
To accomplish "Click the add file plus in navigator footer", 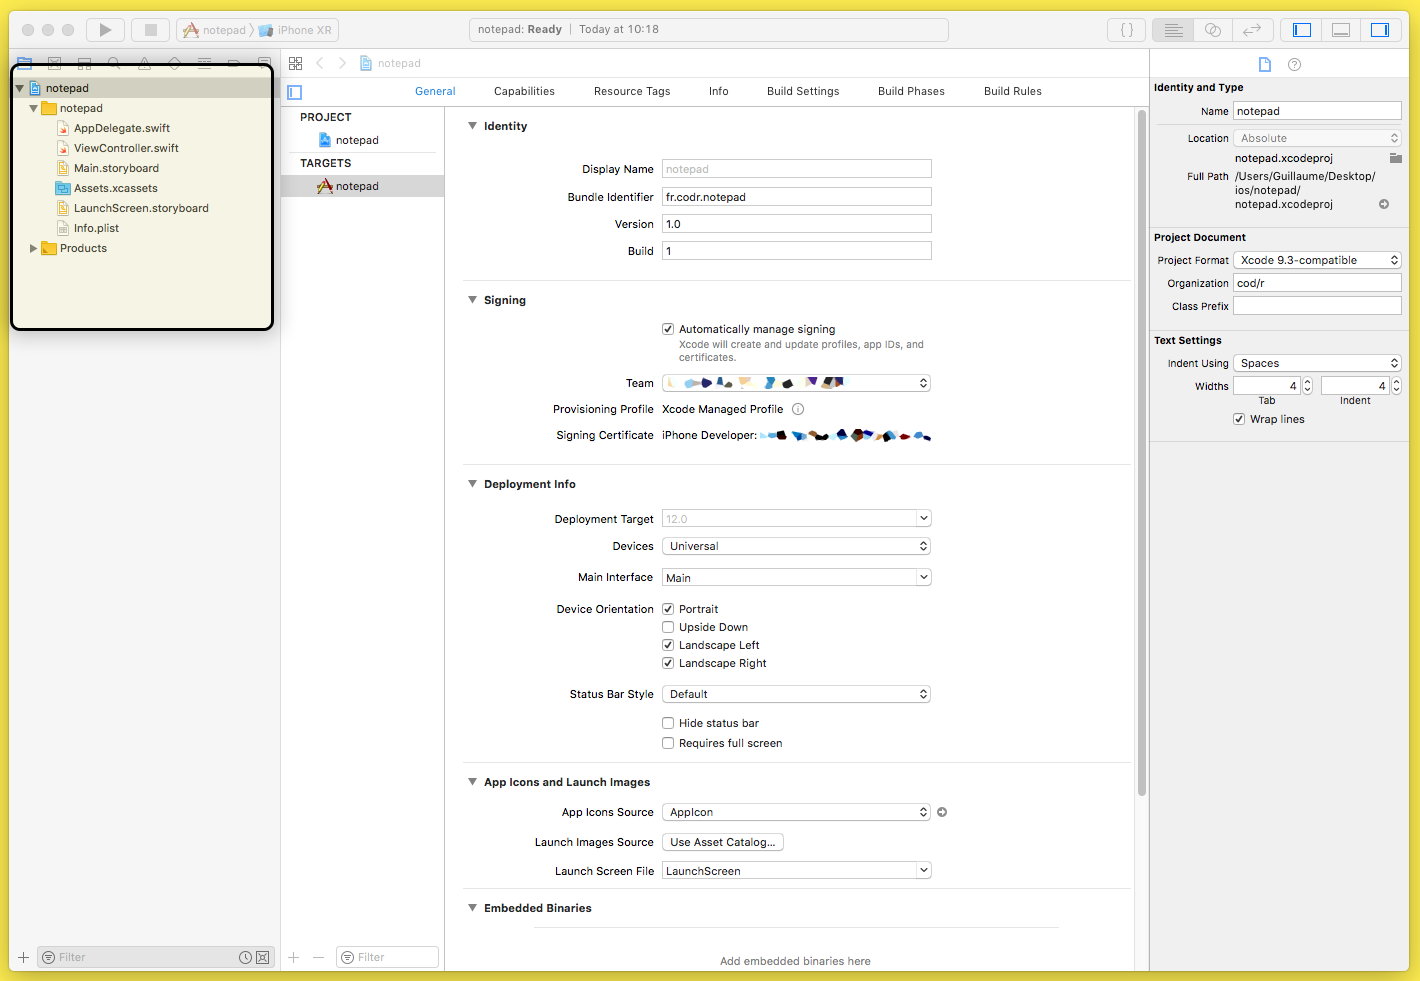I will [x=24, y=957].
